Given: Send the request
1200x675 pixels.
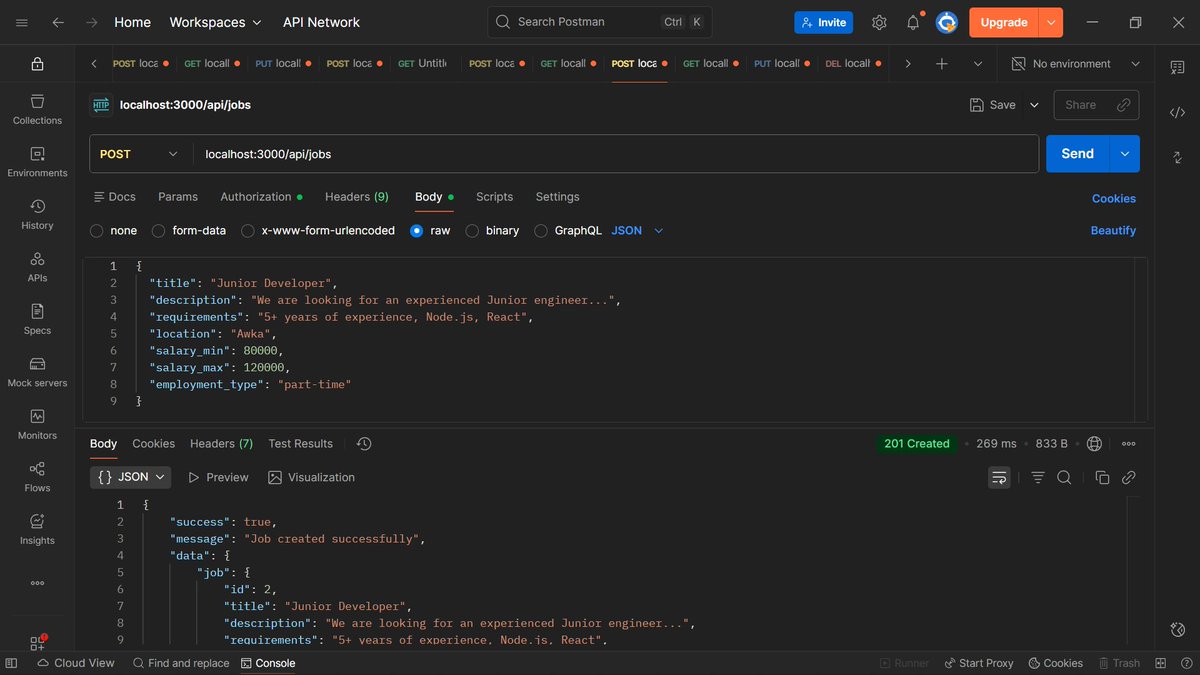Looking at the screenshot, I should (x=1077, y=154).
